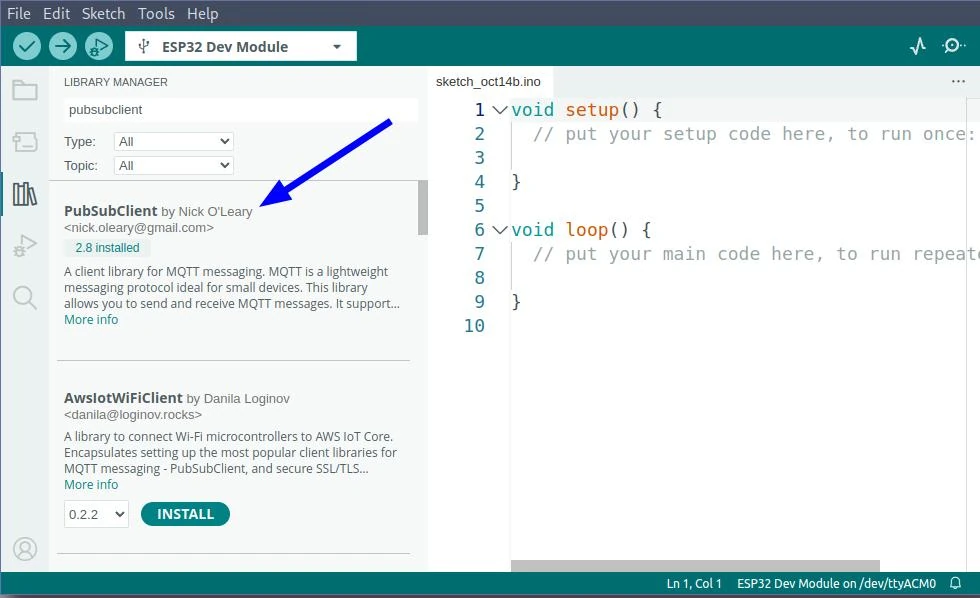Click the Upload arrow button

[63, 46]
